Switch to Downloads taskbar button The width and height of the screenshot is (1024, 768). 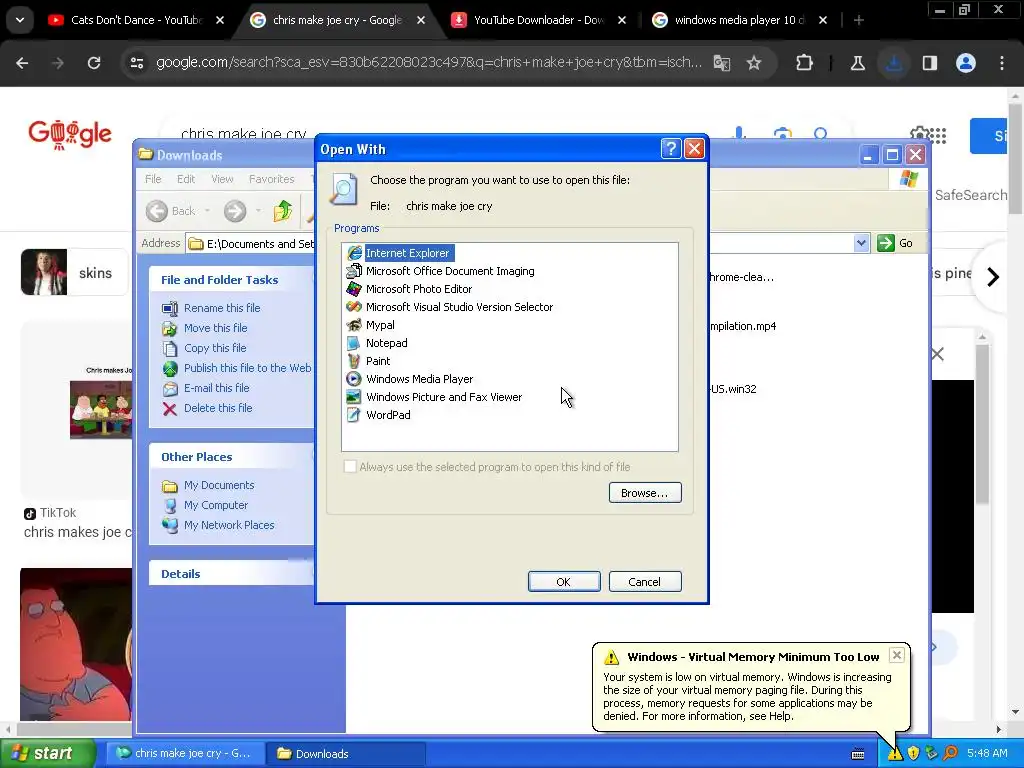point(346,753)
